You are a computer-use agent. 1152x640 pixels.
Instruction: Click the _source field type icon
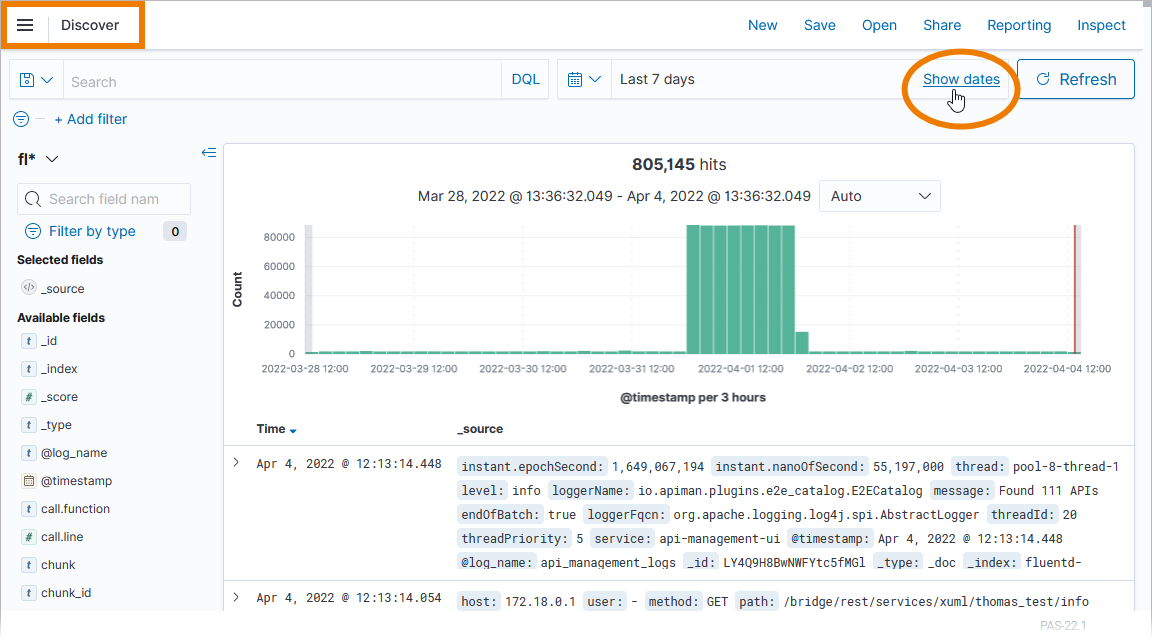click(x=28, y=288)
